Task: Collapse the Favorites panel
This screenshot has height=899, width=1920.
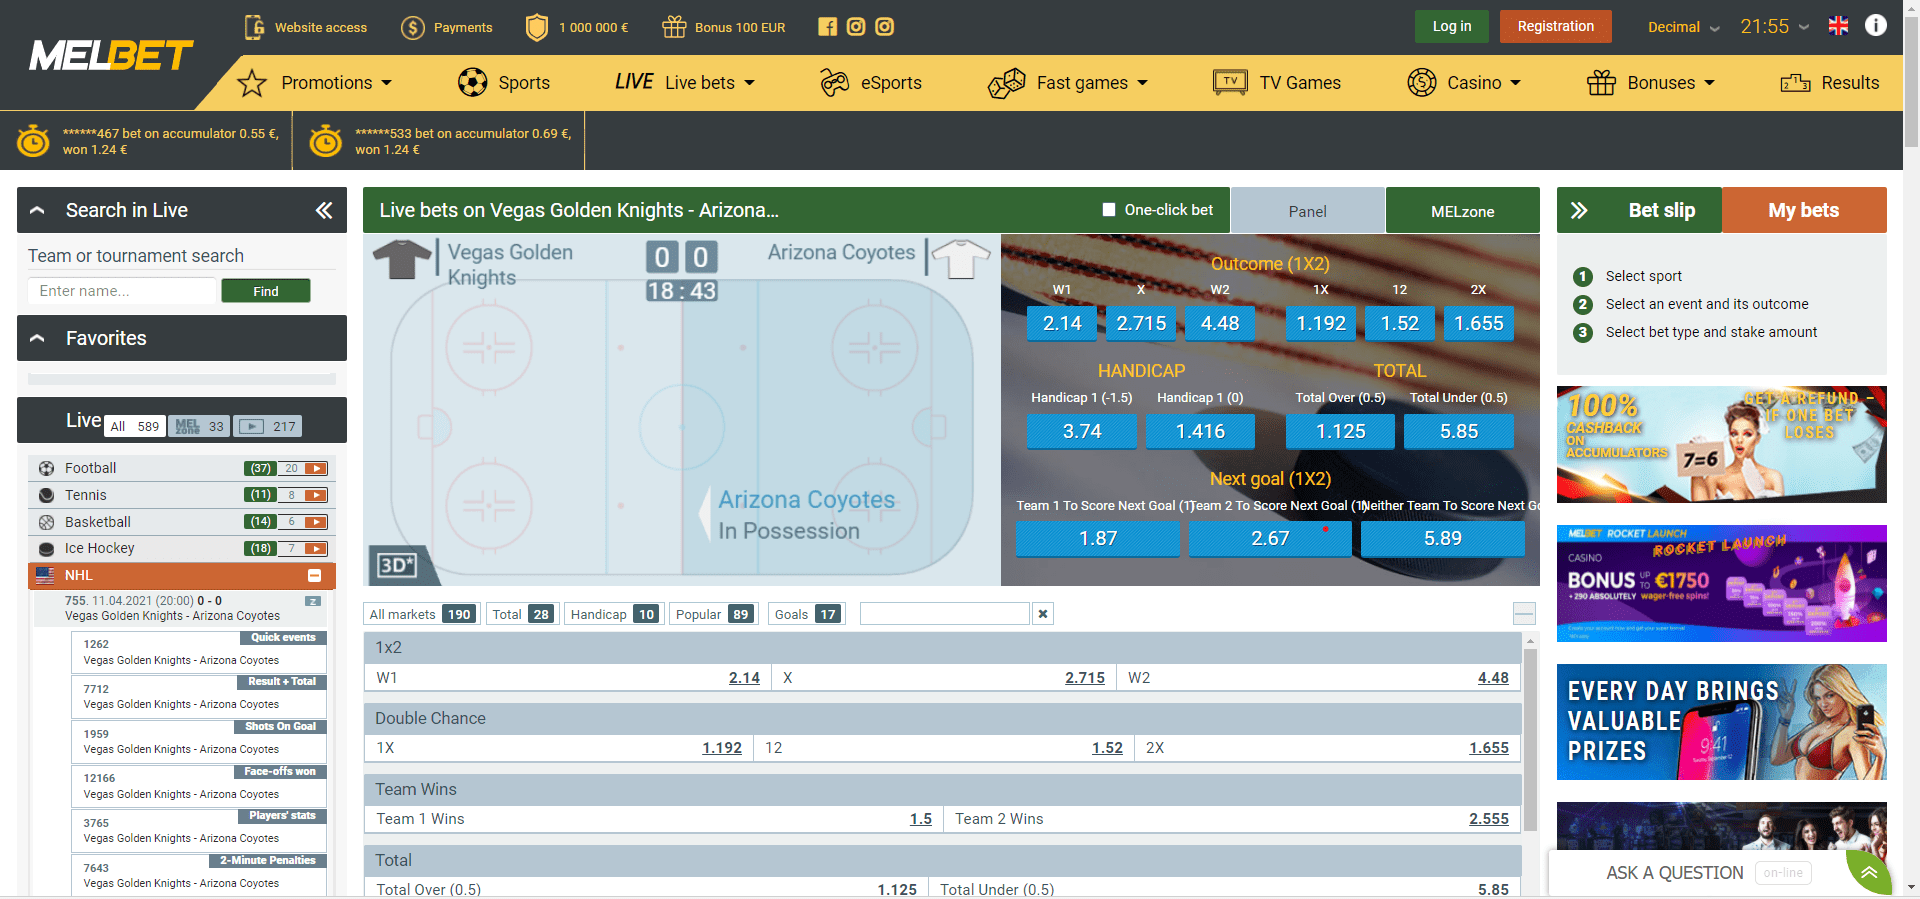Action: coord(37,338)
